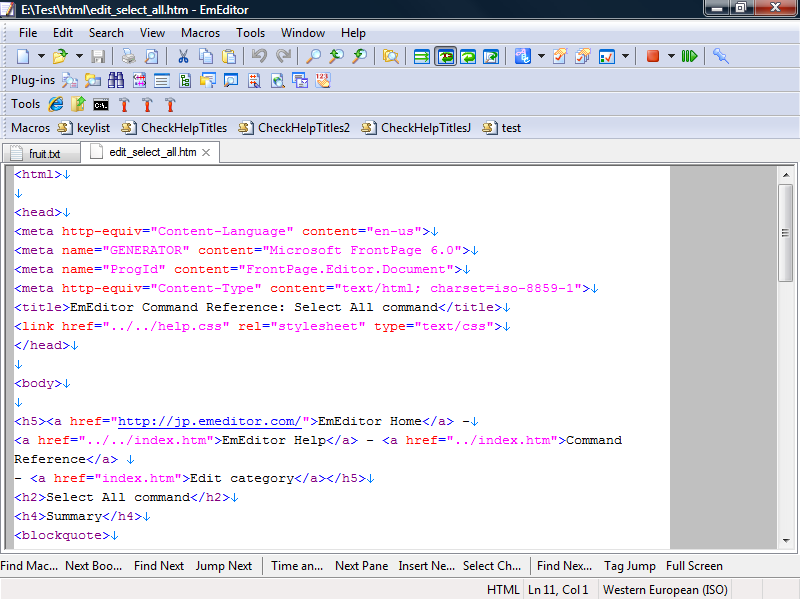Open the Tools menu
This screenshot has height=599, width=800.
251,33
